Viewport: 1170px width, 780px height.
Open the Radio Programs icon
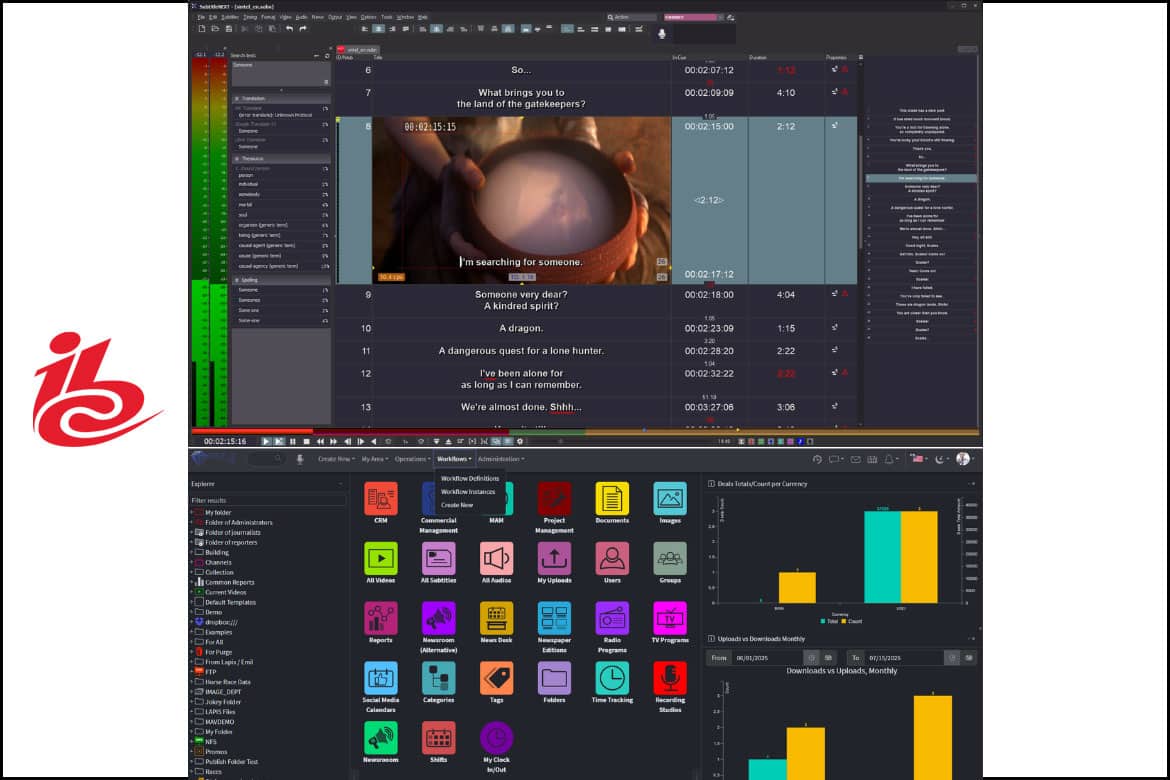click(612, 618)
